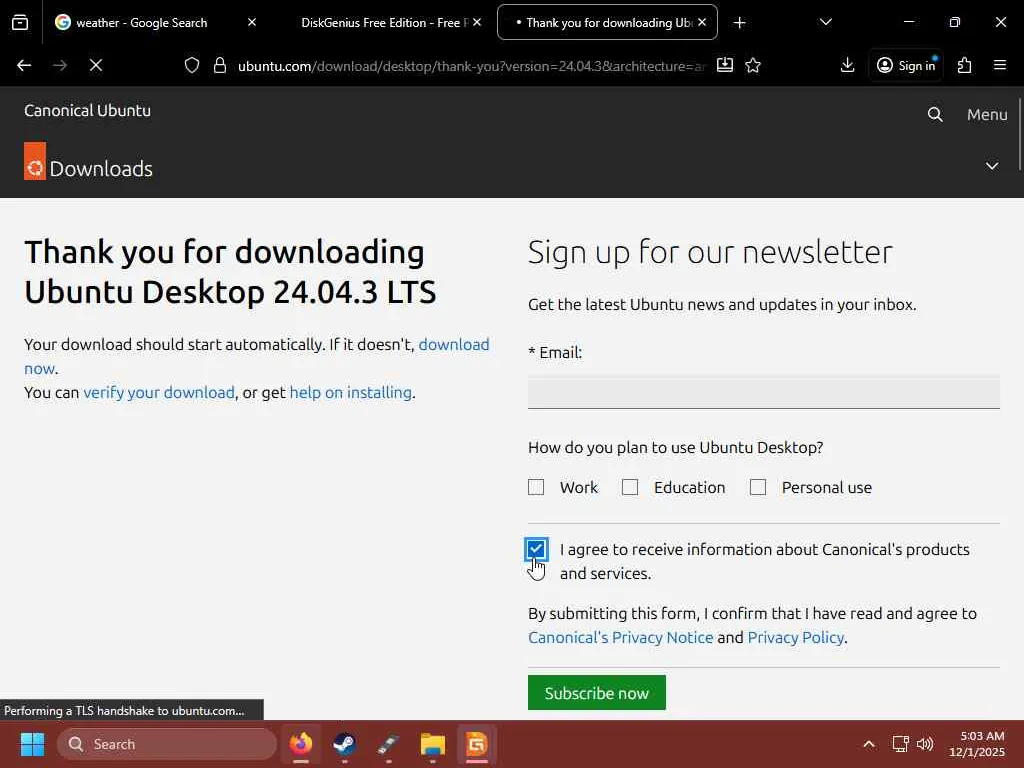Click the install page icon in address bar
Image resolution: width=1024 pixels, height=768 pixels.
(725, 65)
